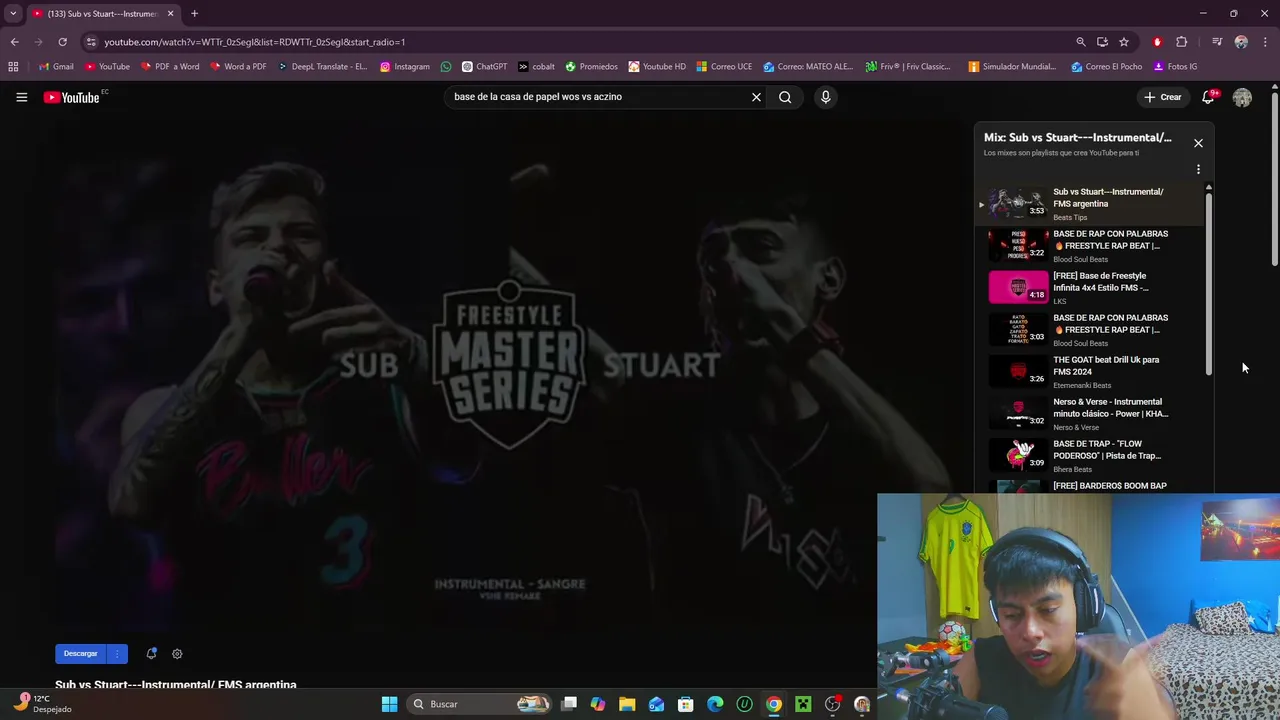The height and width of the screenshot is (720, 1280).
Task: Open Chrome three-dot menu
Action: click(1265, 42)
